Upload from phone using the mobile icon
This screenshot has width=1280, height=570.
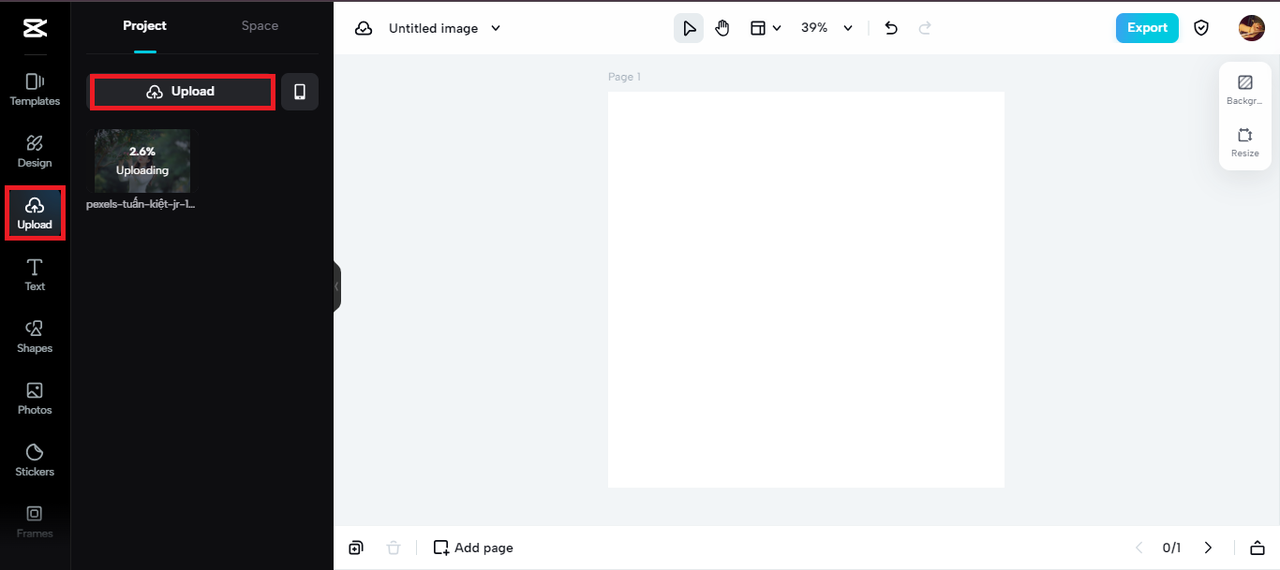300,91
